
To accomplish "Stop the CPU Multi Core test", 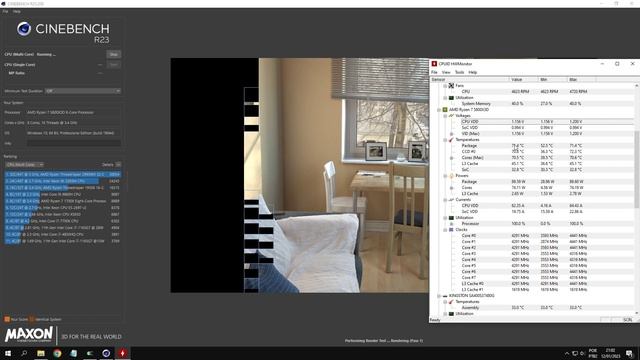I will [x=114, y=54].
